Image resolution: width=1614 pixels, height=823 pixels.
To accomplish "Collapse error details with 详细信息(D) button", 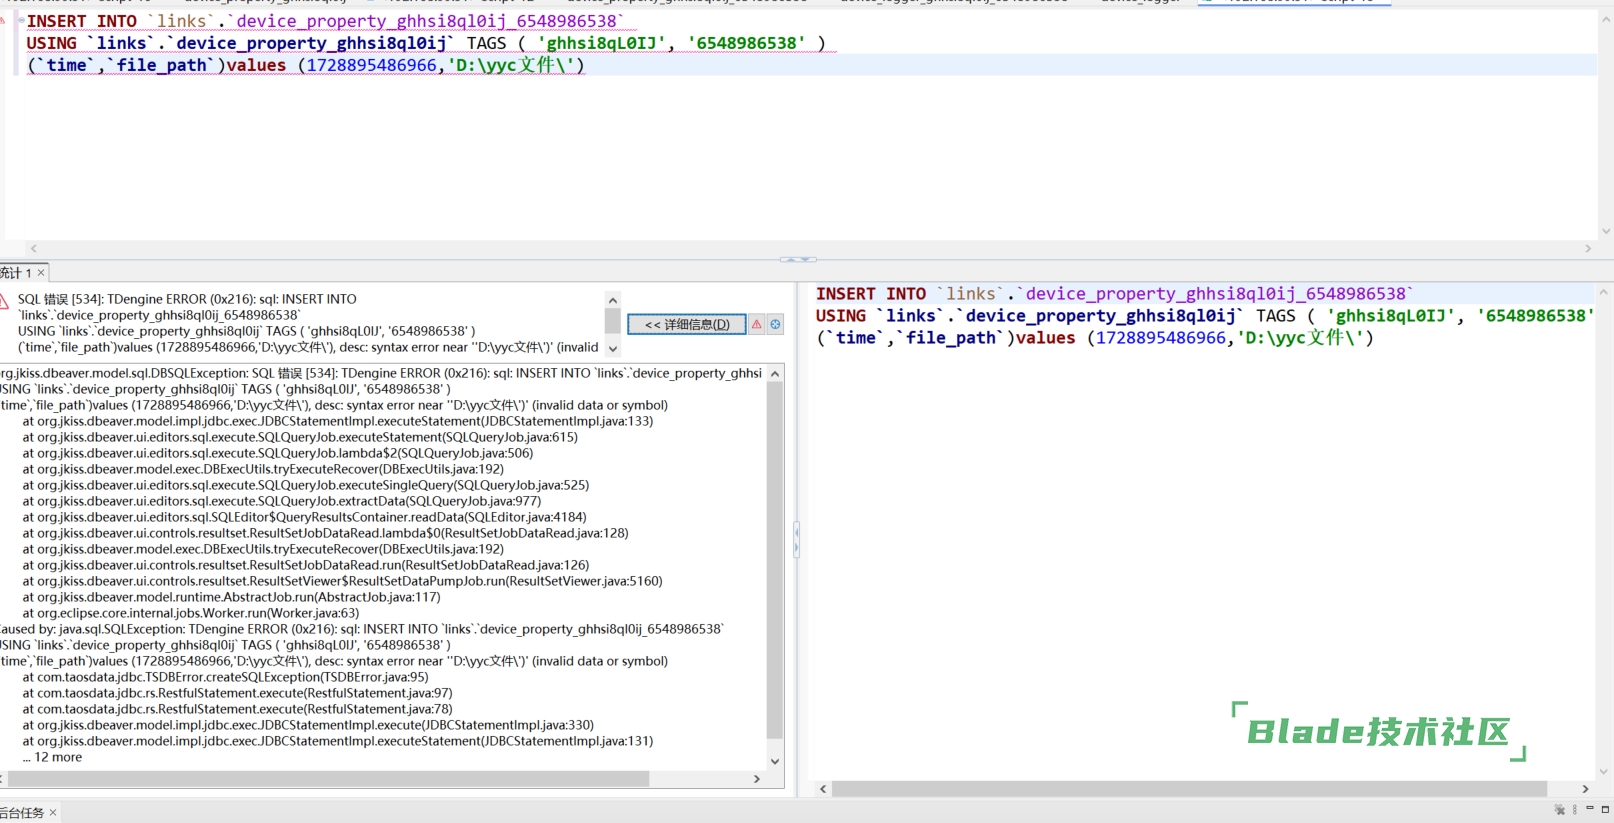I will coord(687,324).
